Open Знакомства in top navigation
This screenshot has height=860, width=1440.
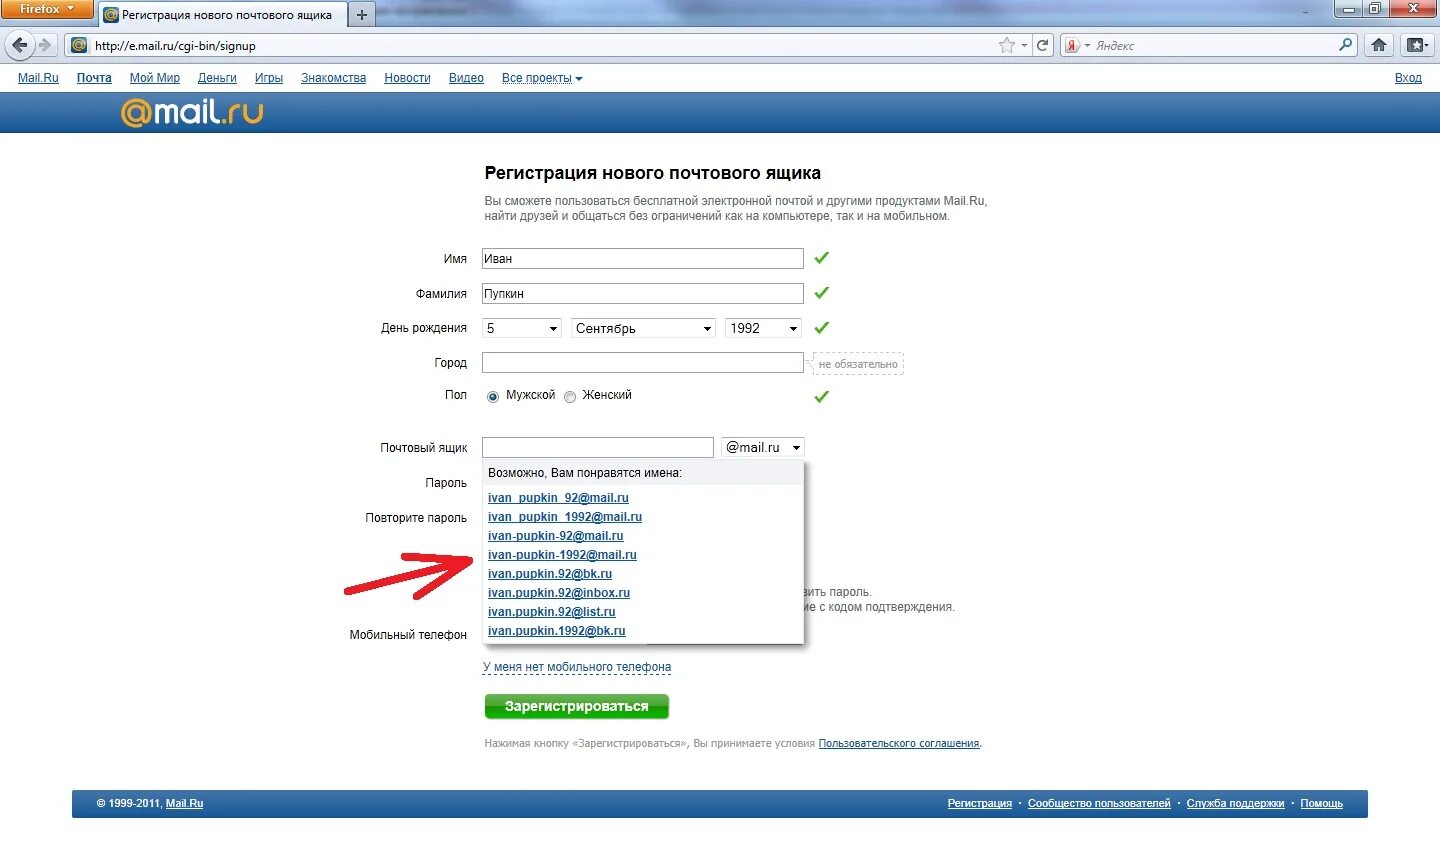[x=334, y=78]
